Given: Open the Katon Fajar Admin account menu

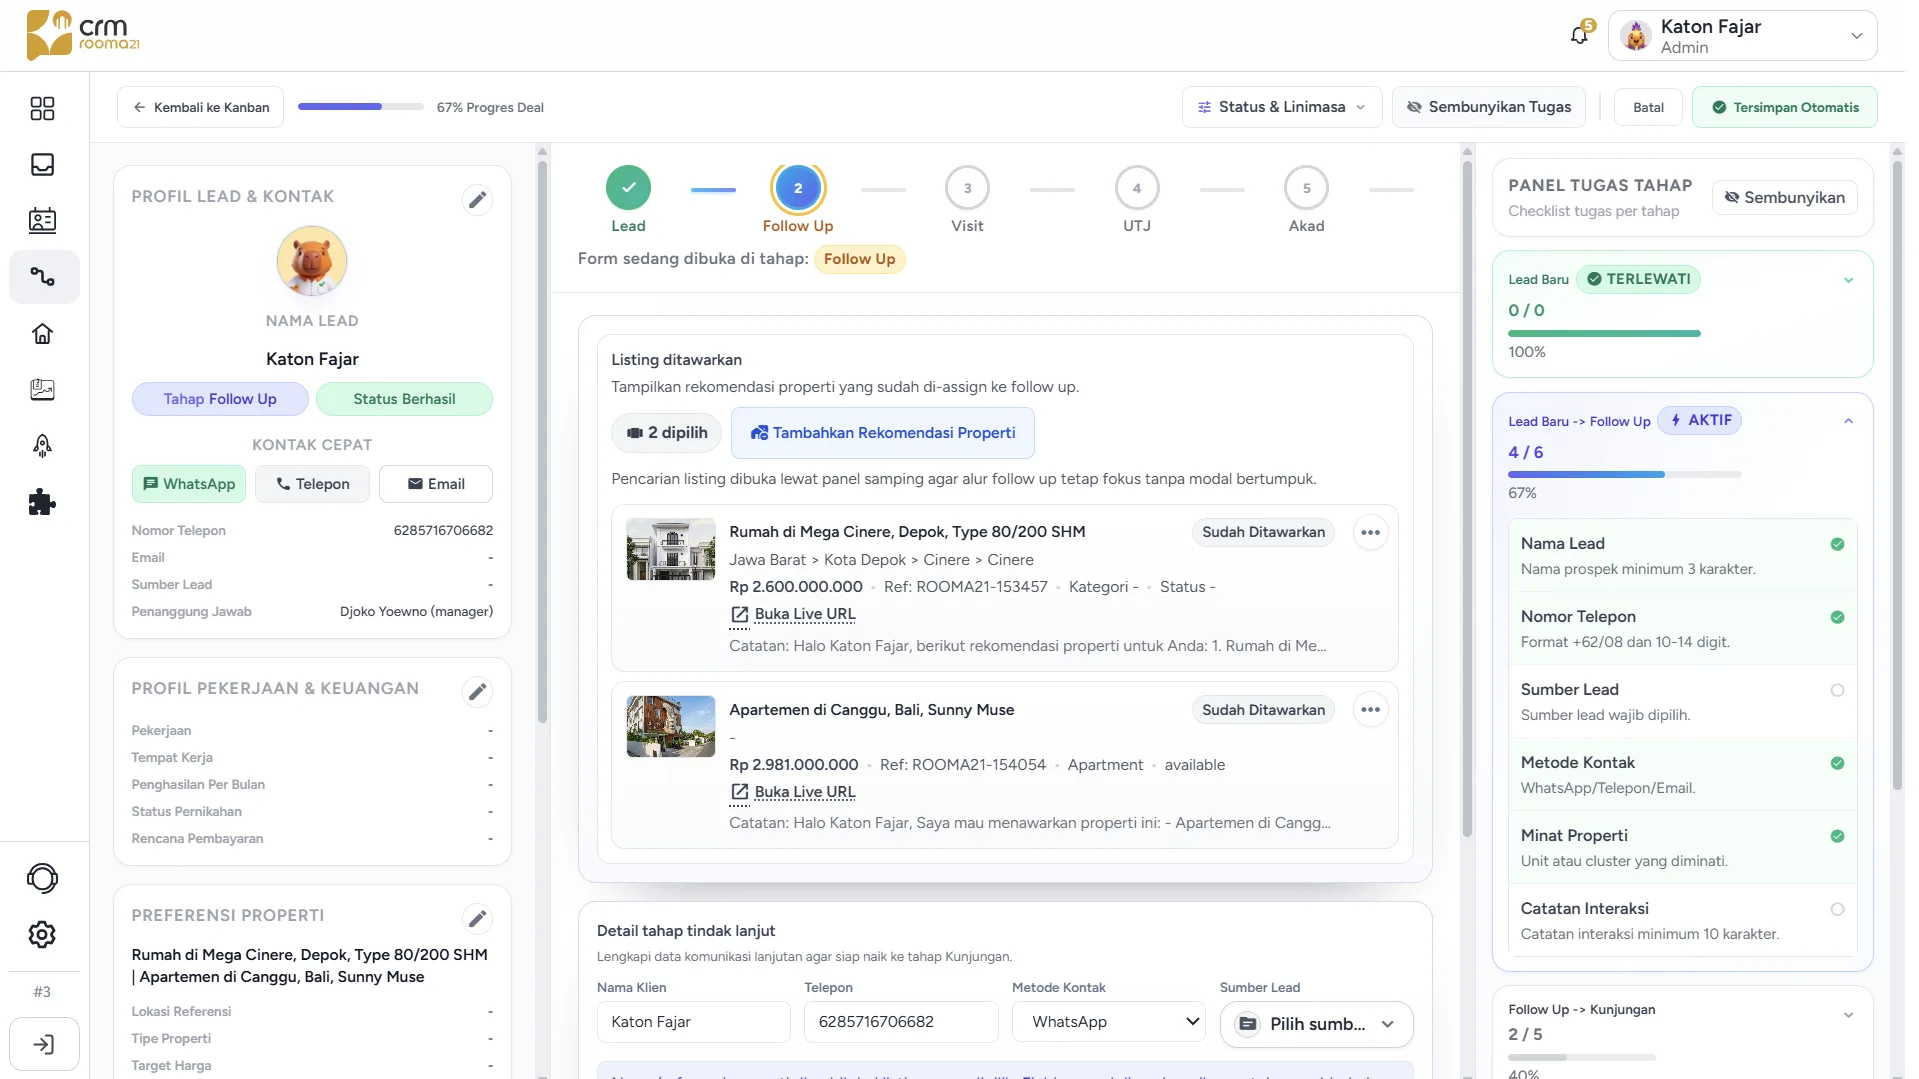Looking at the screenshot, I should pos(1742,36).
